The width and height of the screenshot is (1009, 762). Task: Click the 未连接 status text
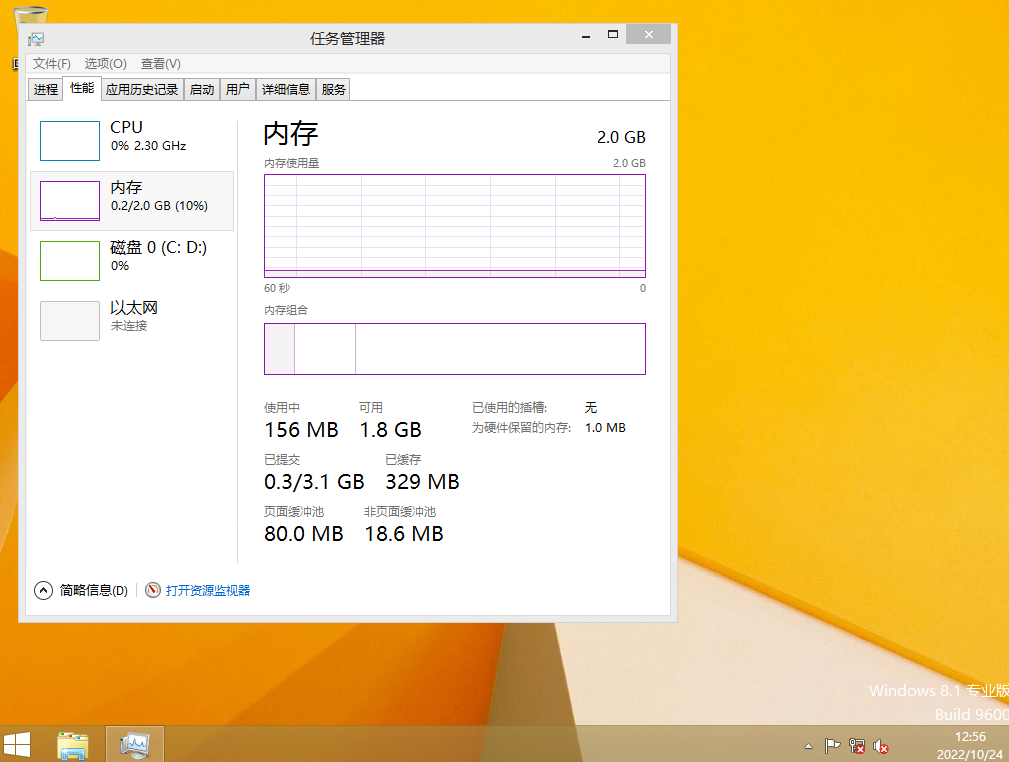(x=129, y=326)
